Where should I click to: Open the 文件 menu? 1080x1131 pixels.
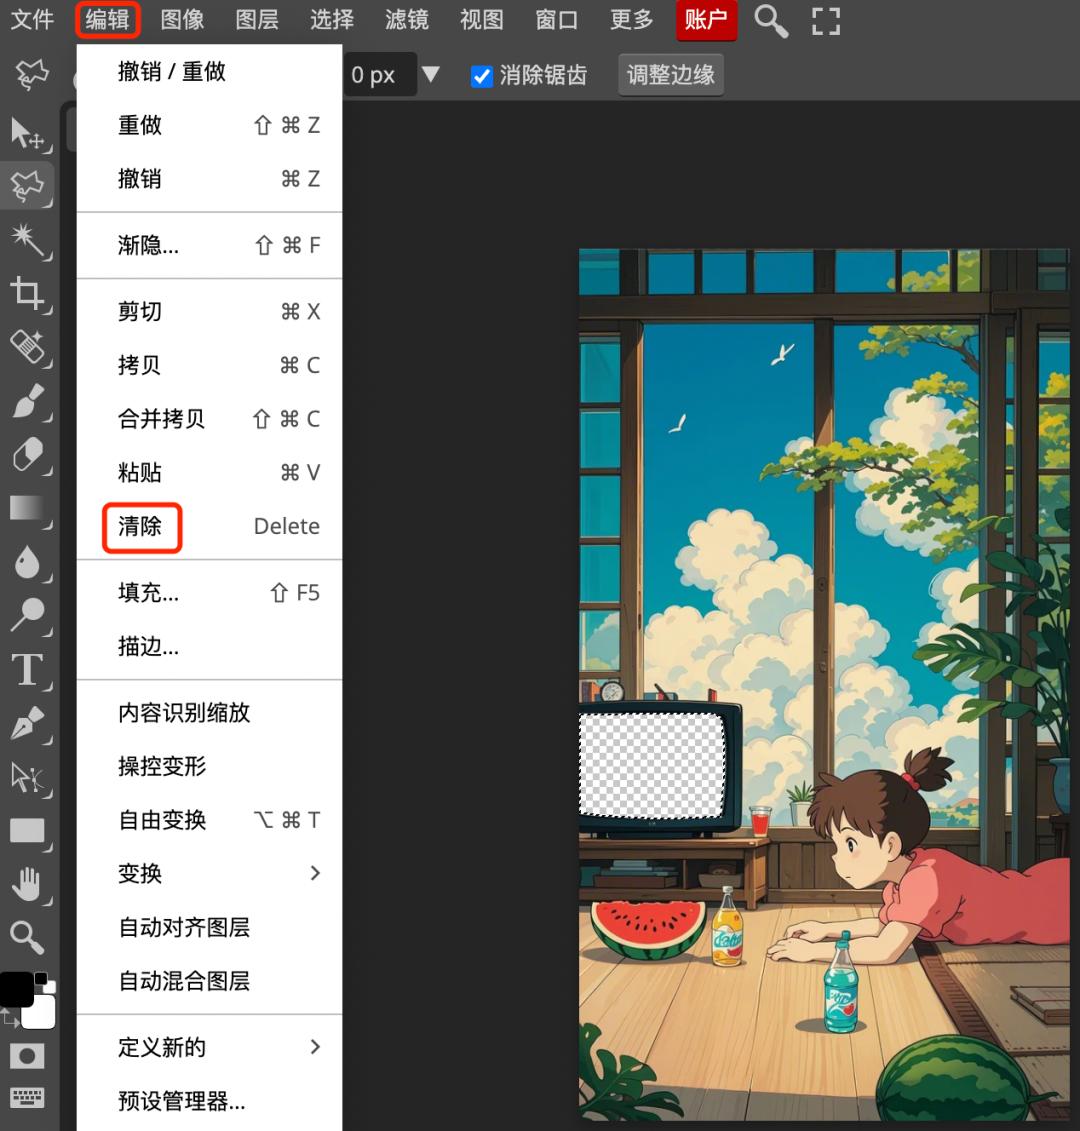point(32,19)
